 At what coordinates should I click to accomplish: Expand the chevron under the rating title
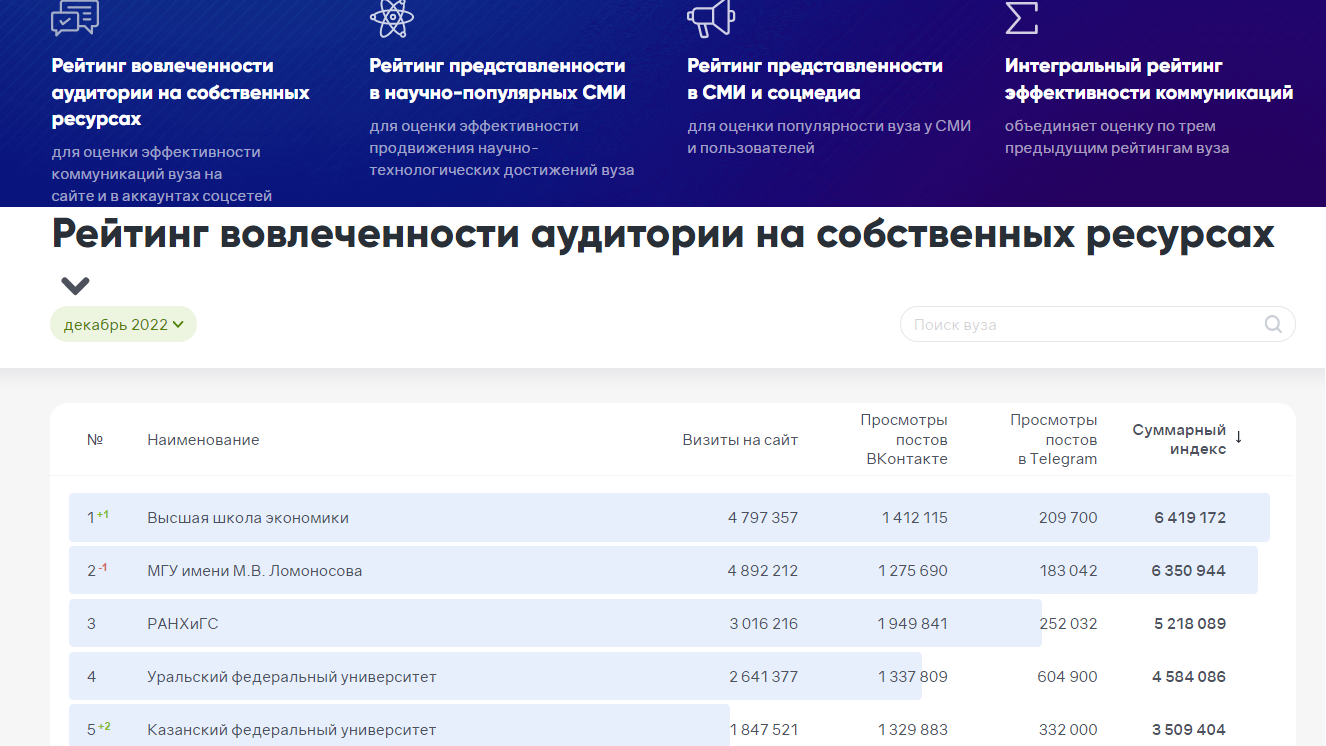[75, 286]
